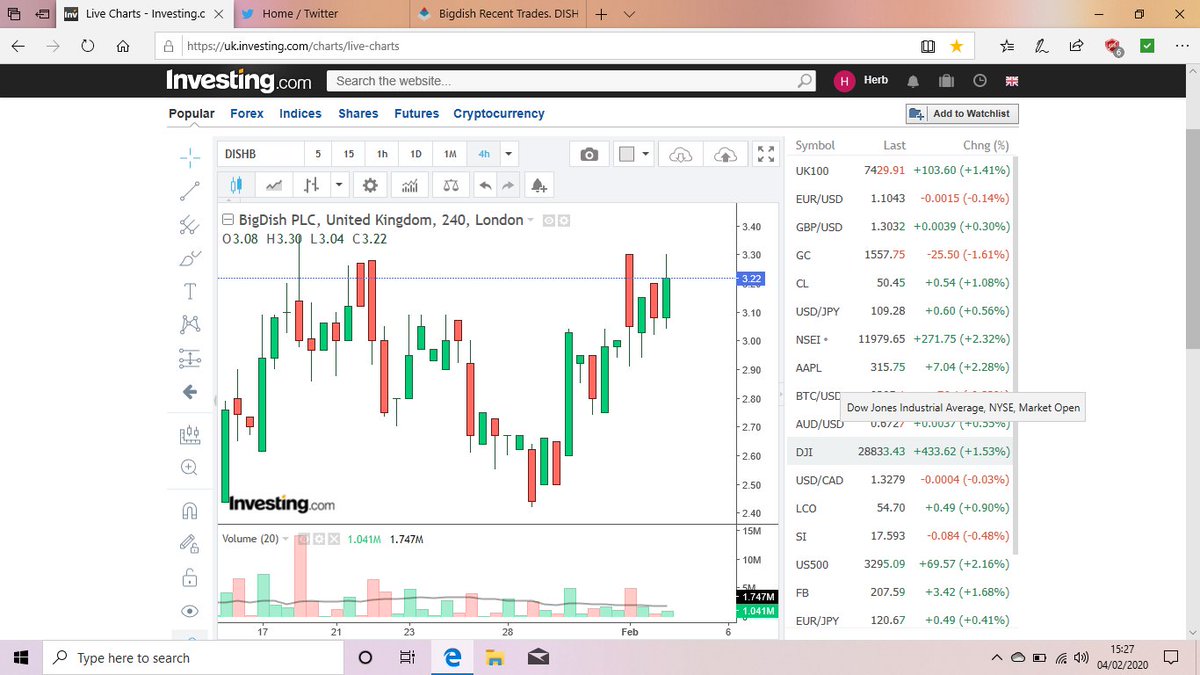1200x675 pixels.
Task: Undo the last chart action
Action: [x=486, y=185]
